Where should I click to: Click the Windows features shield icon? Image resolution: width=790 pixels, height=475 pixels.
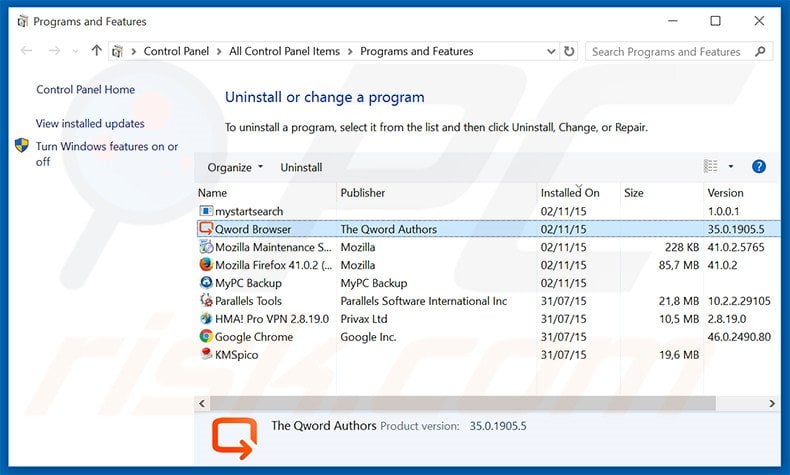(x=22, y=146)
